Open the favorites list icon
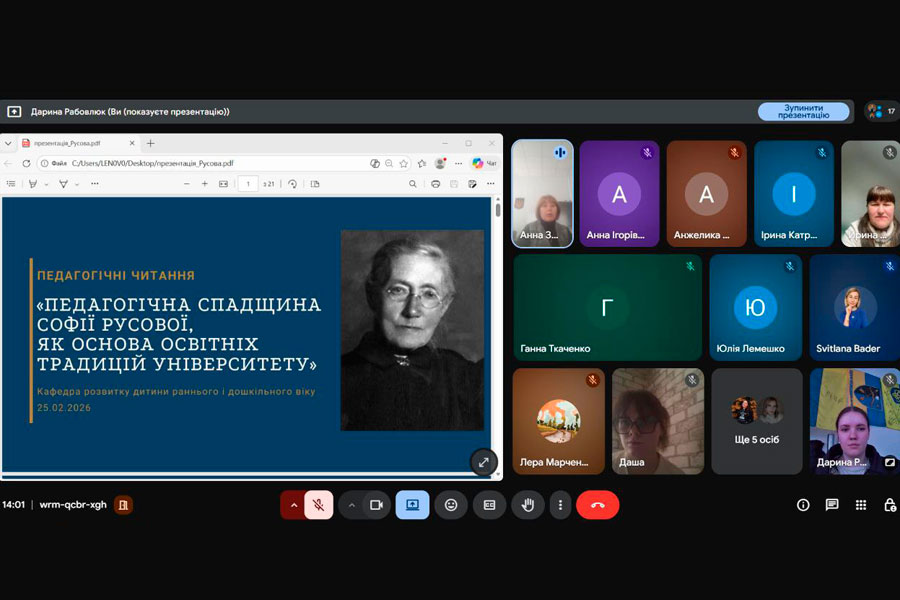The width and height of the screenshot is (900, 600). click(422, 164)
